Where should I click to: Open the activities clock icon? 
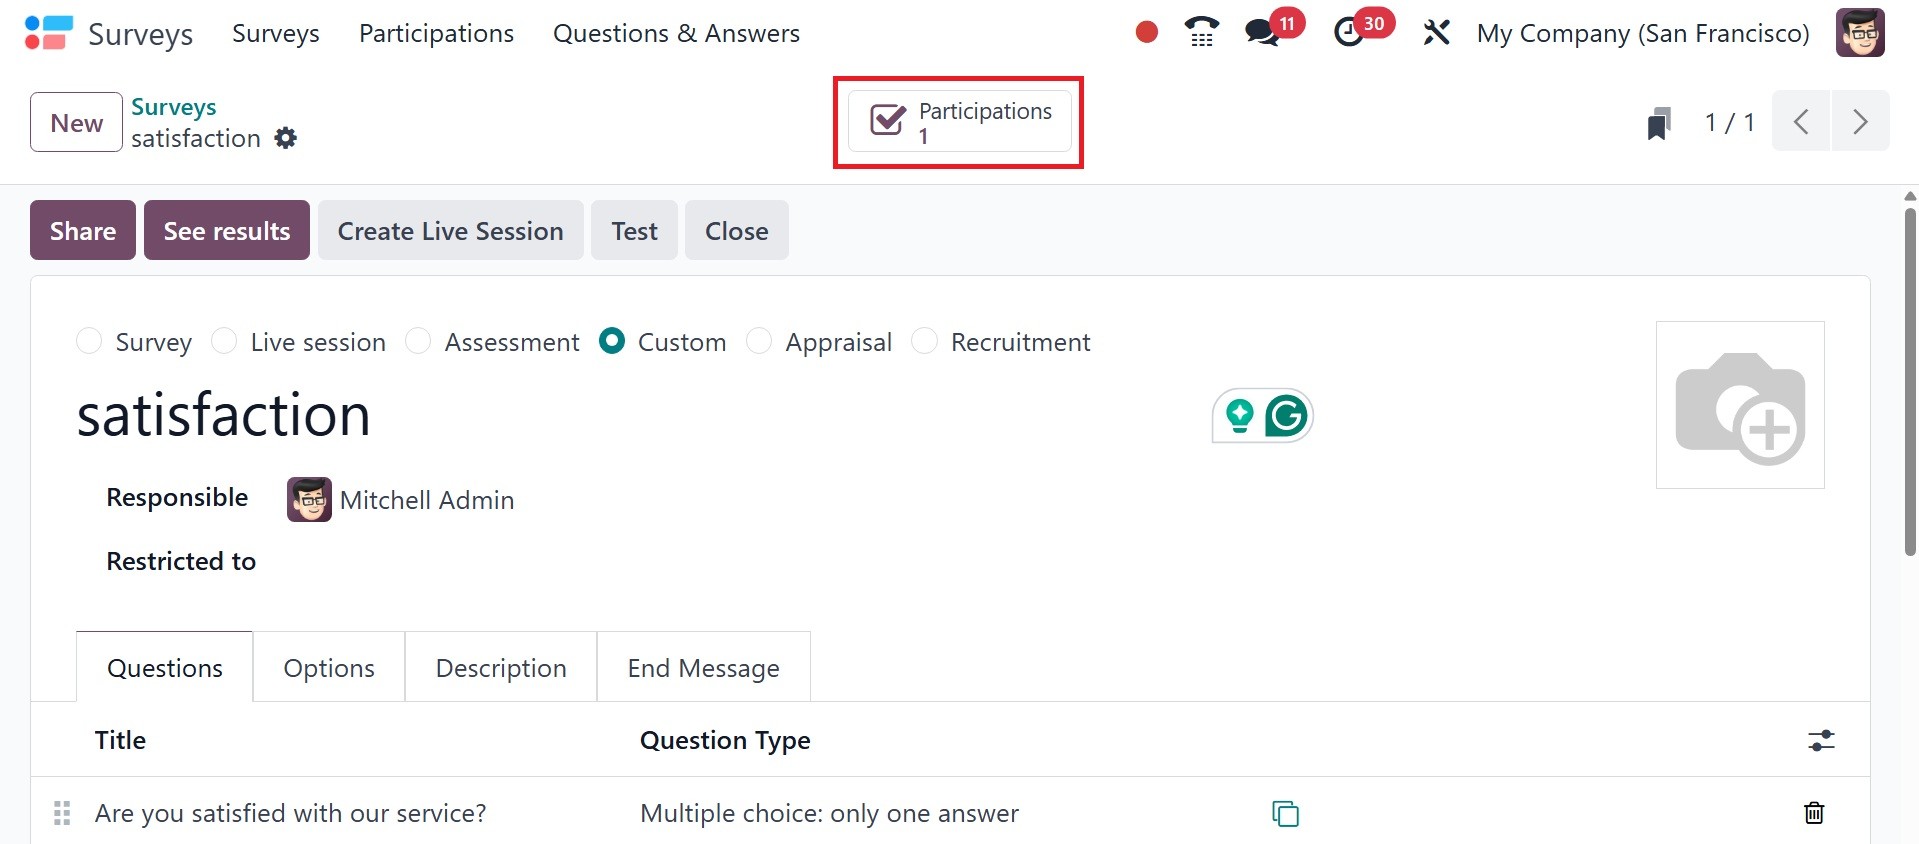point(1350,33)
